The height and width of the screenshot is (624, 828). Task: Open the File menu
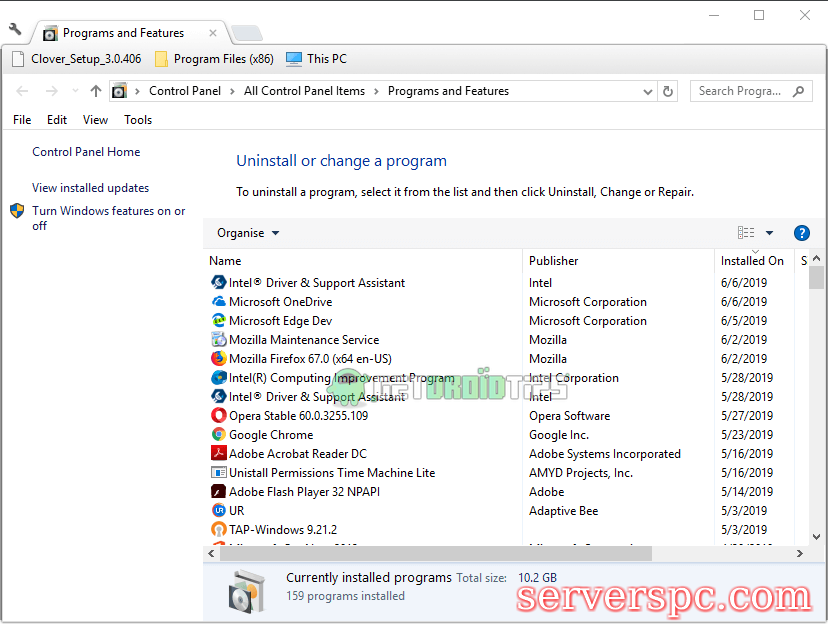click(x=22, y=120)
